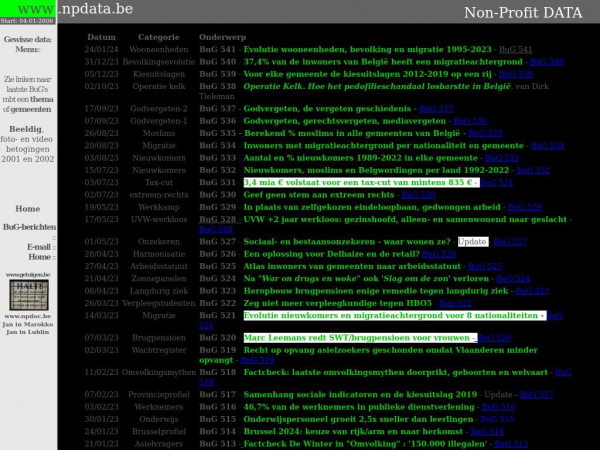Open the BuG 513 link
The width and height of the screenshot is (600, 450).
click(x=511, y=444)
